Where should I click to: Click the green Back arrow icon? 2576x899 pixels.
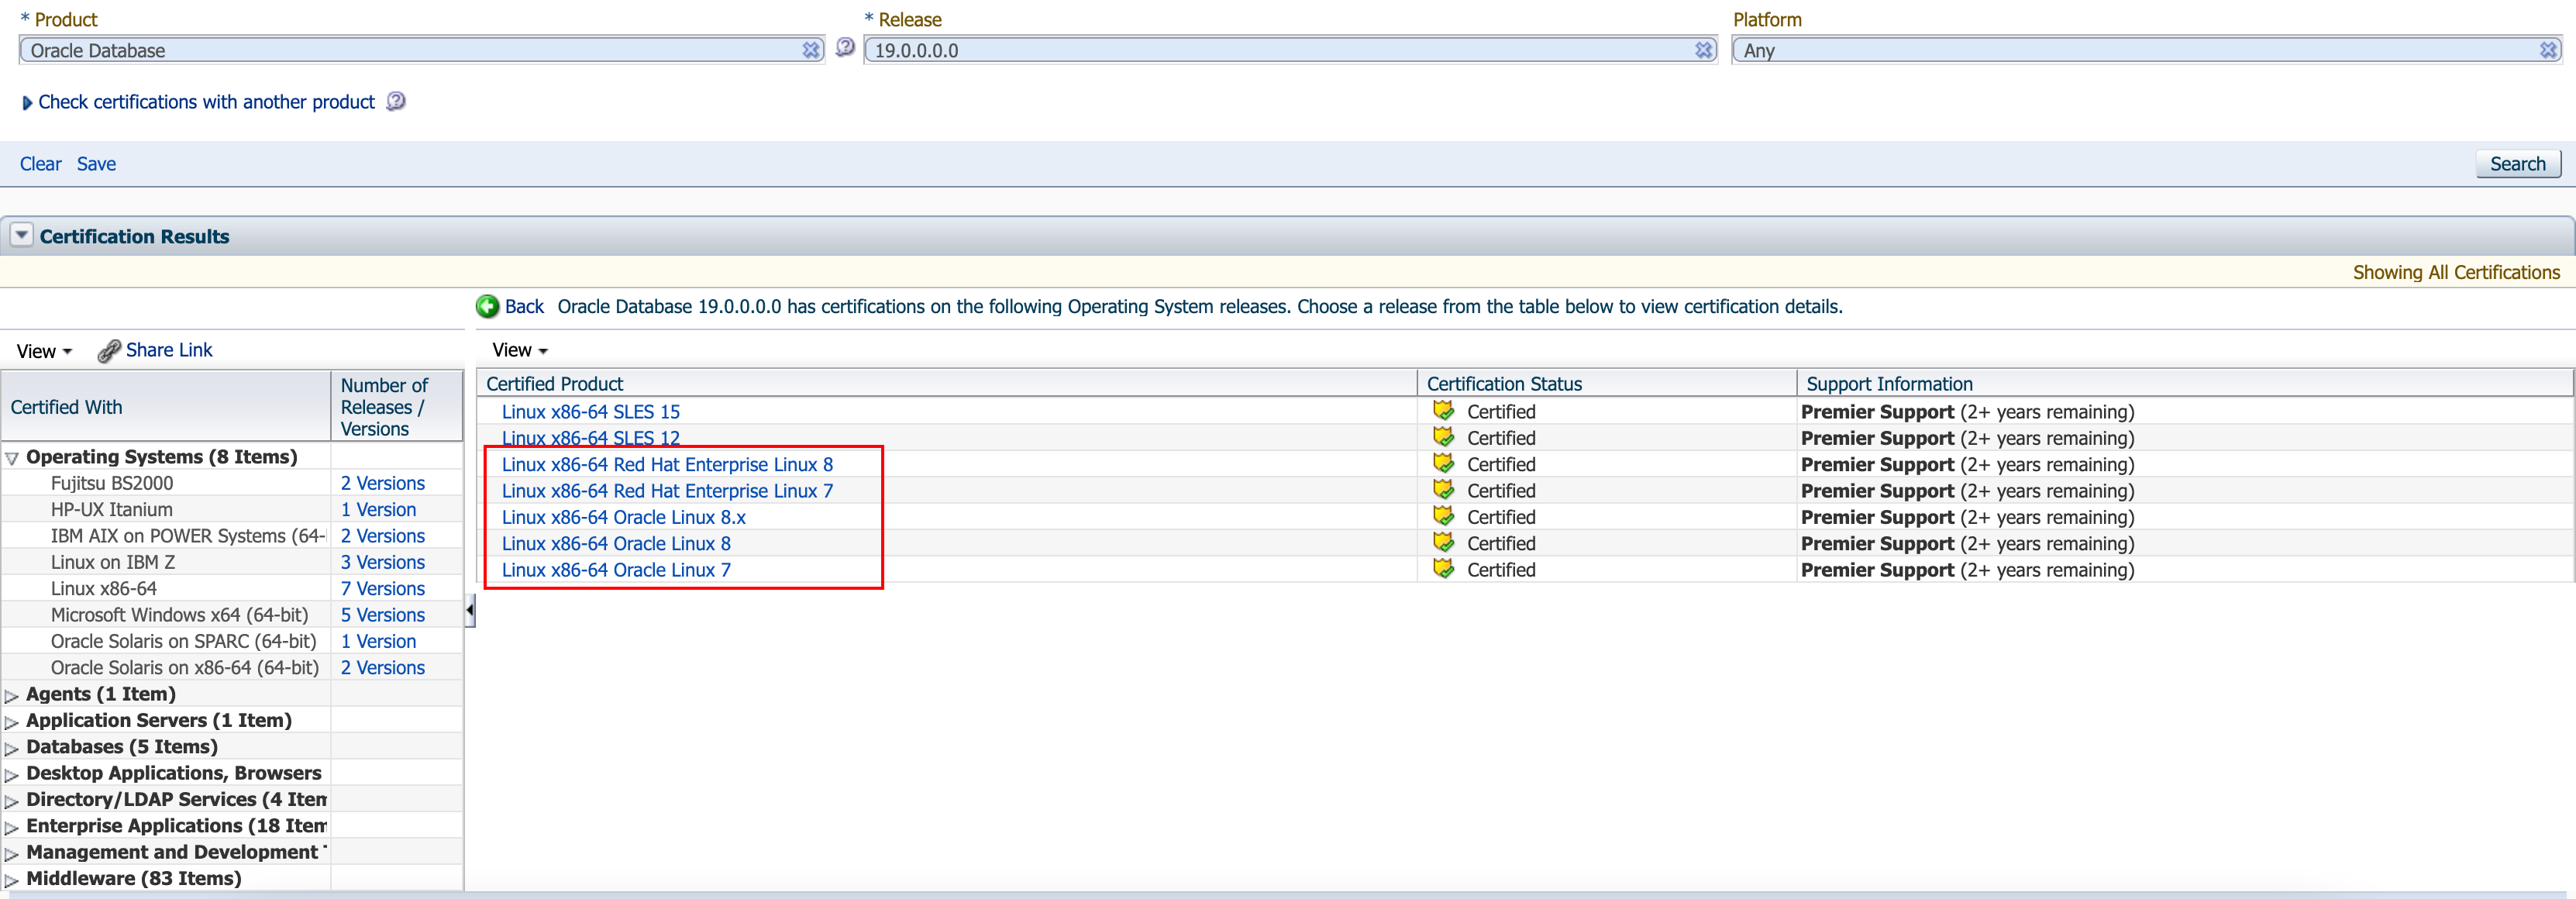[487, 307]
